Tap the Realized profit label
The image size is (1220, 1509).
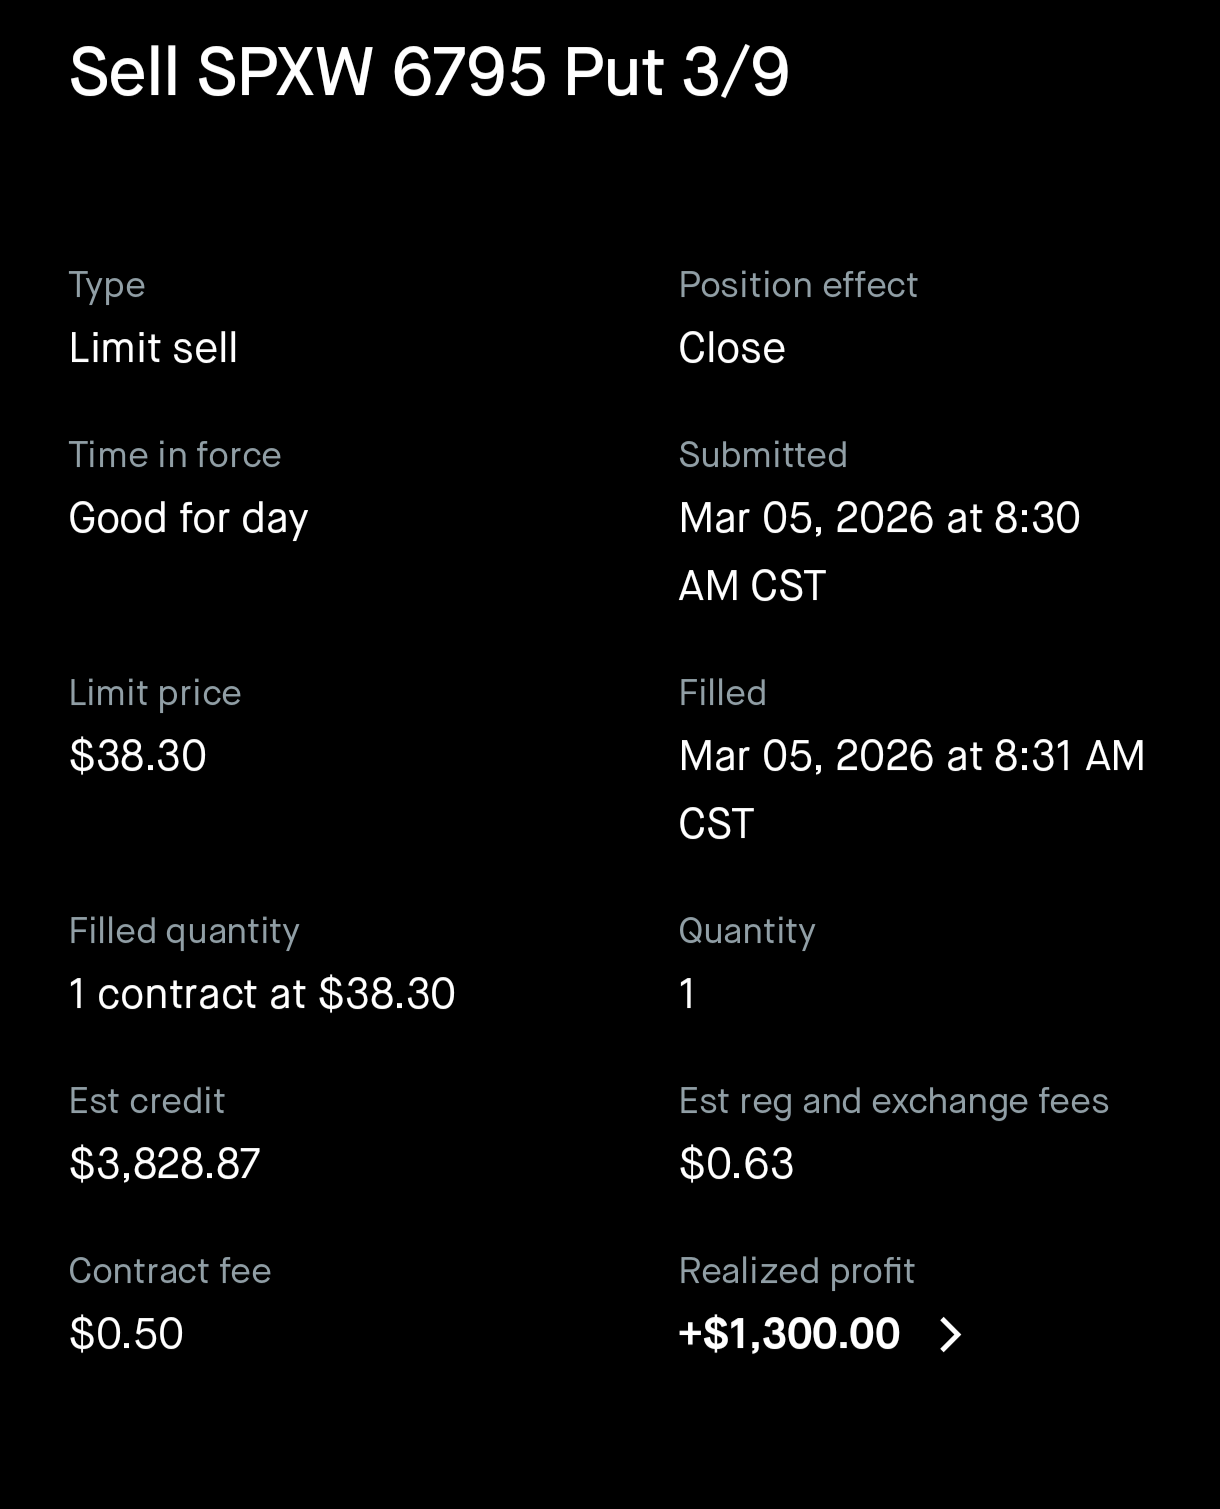796,1271
